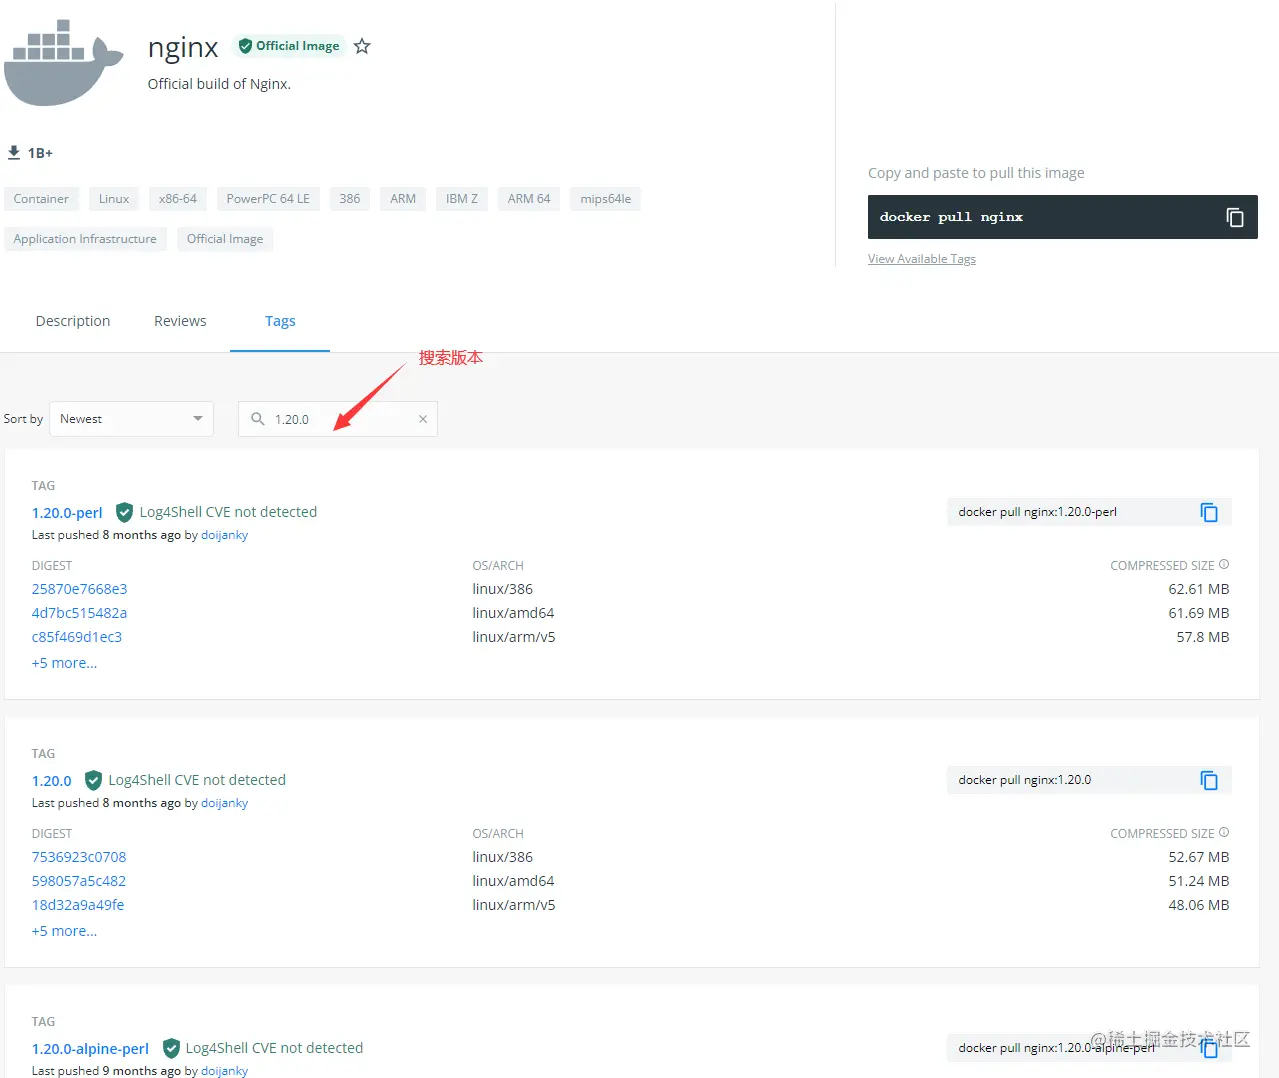Open View Available Tags link
The height and width of the screenshot is (1078, 1279).
tap(922, 259)
